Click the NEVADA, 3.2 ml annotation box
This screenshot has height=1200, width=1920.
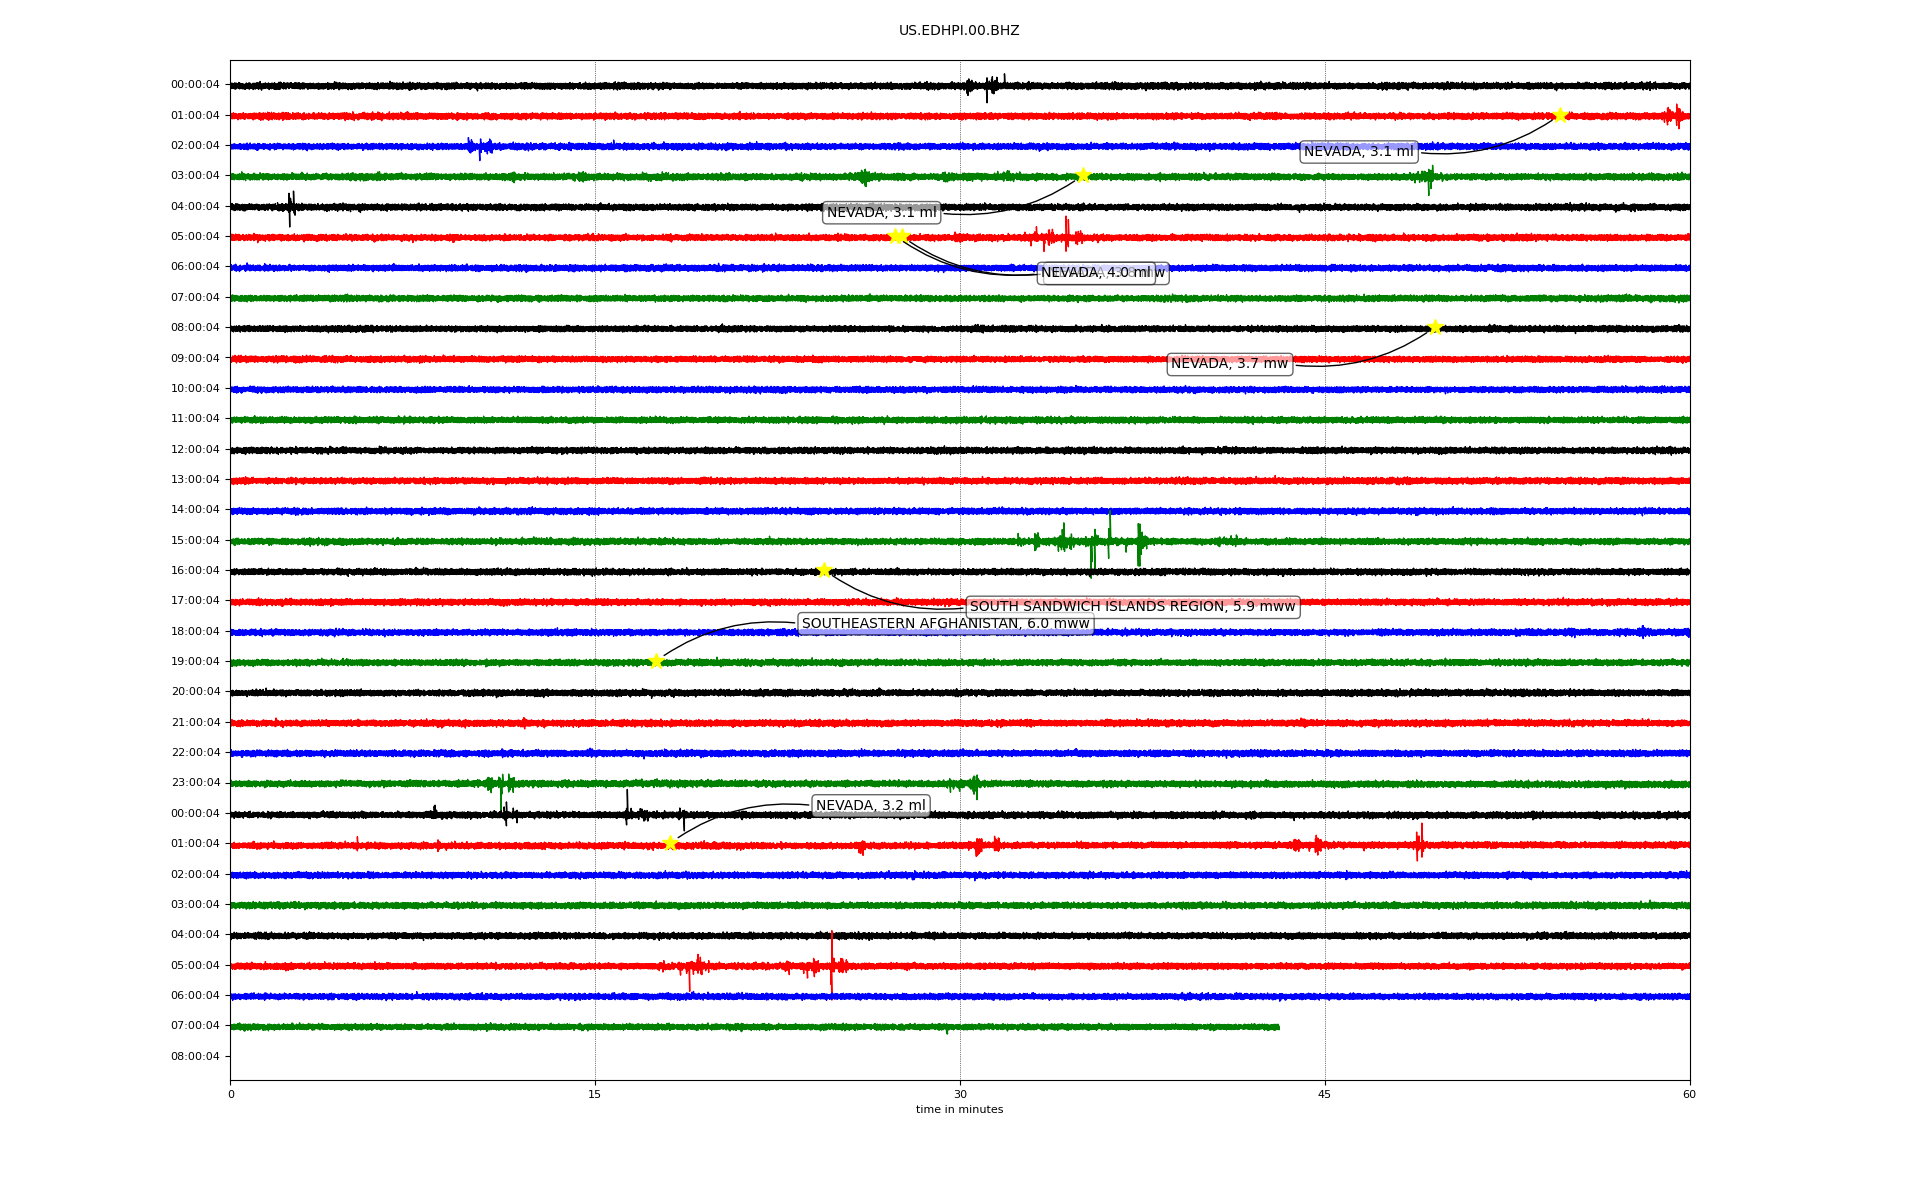pyautogui.click(x=871, y=806)
